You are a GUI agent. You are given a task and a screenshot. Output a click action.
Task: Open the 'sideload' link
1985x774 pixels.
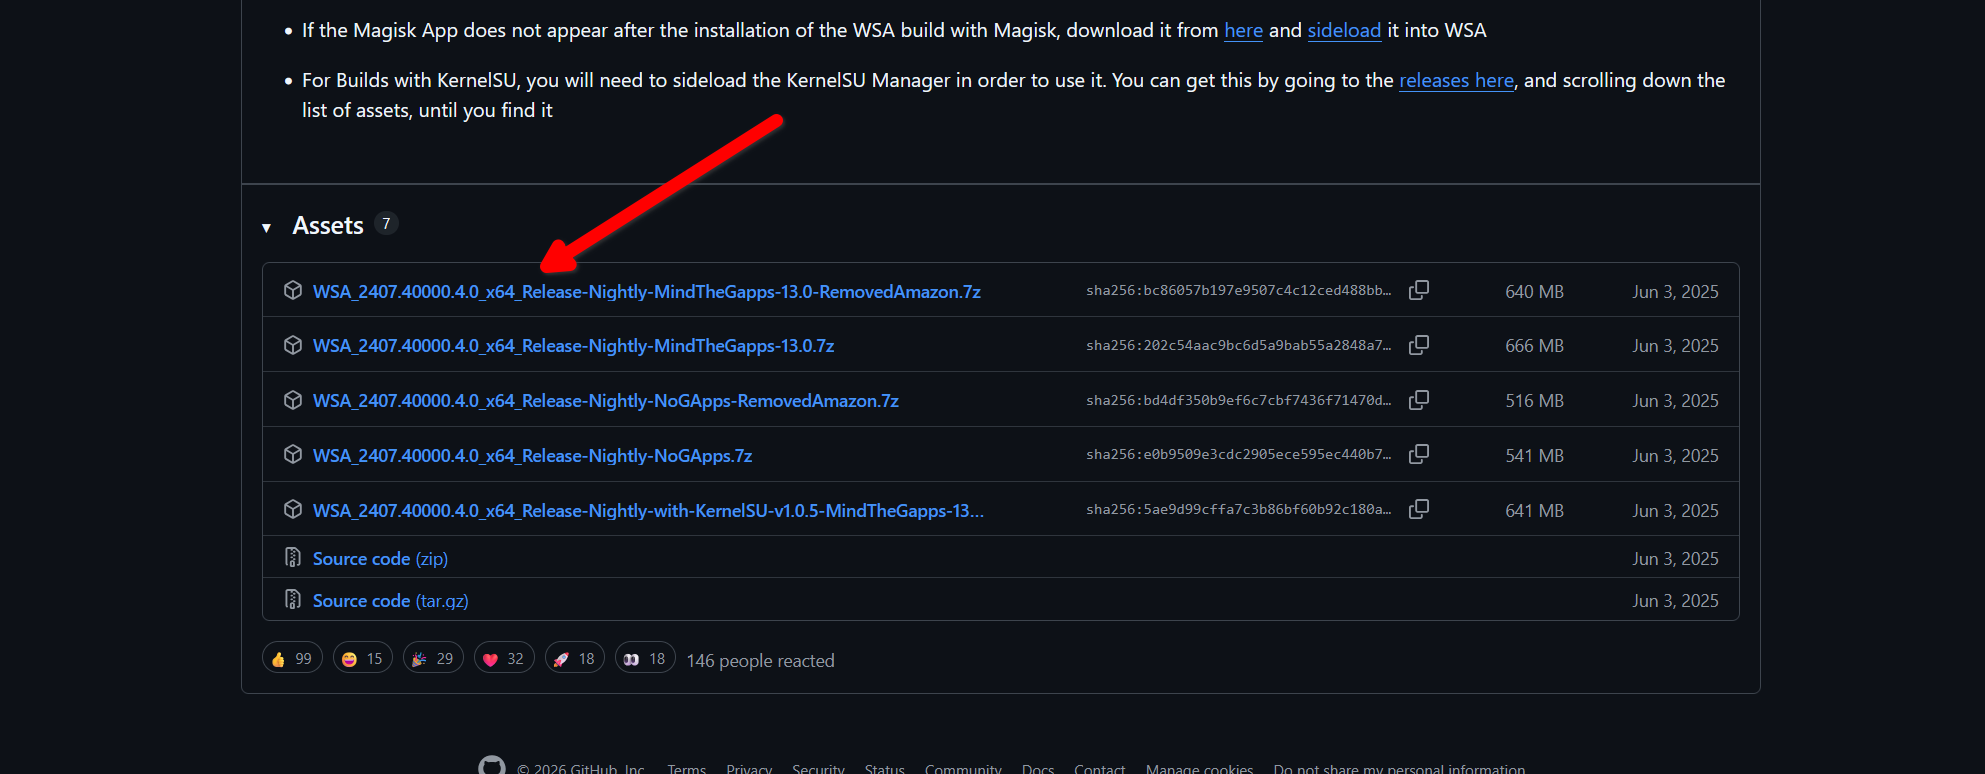click(1344, 31)
